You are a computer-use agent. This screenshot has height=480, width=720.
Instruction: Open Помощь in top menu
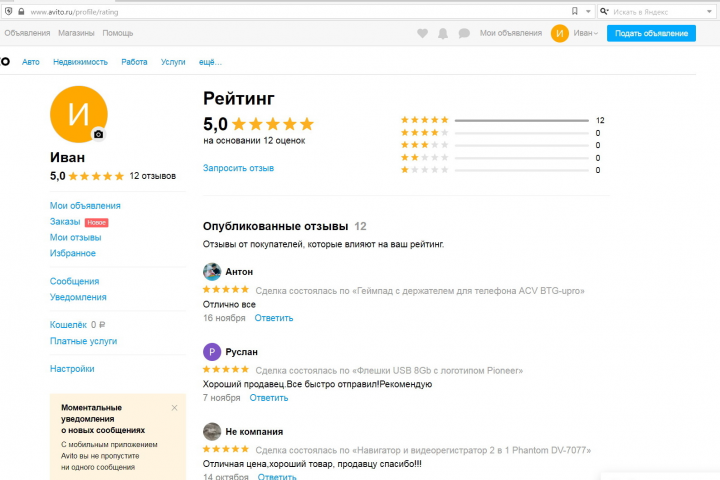tap(118, 33)
